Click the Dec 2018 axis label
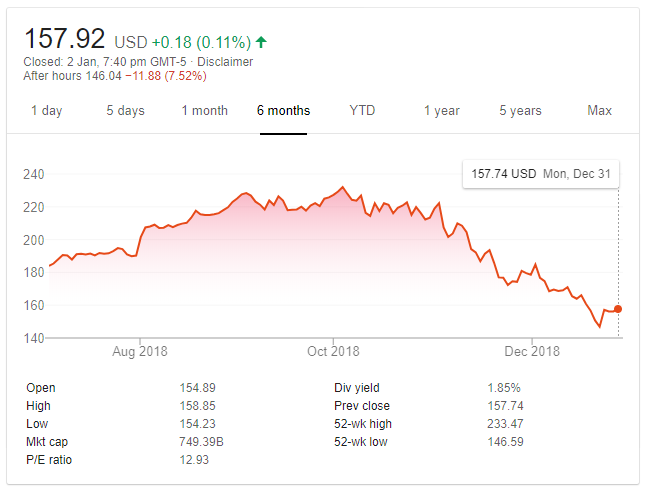646x491 pixels. (532, 351)
